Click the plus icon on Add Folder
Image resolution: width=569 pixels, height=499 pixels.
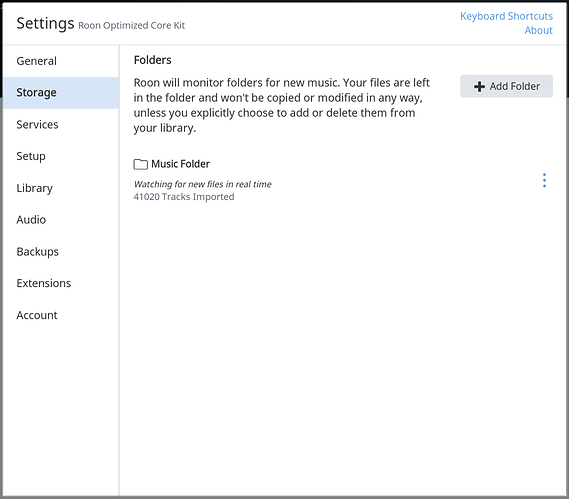479,86
